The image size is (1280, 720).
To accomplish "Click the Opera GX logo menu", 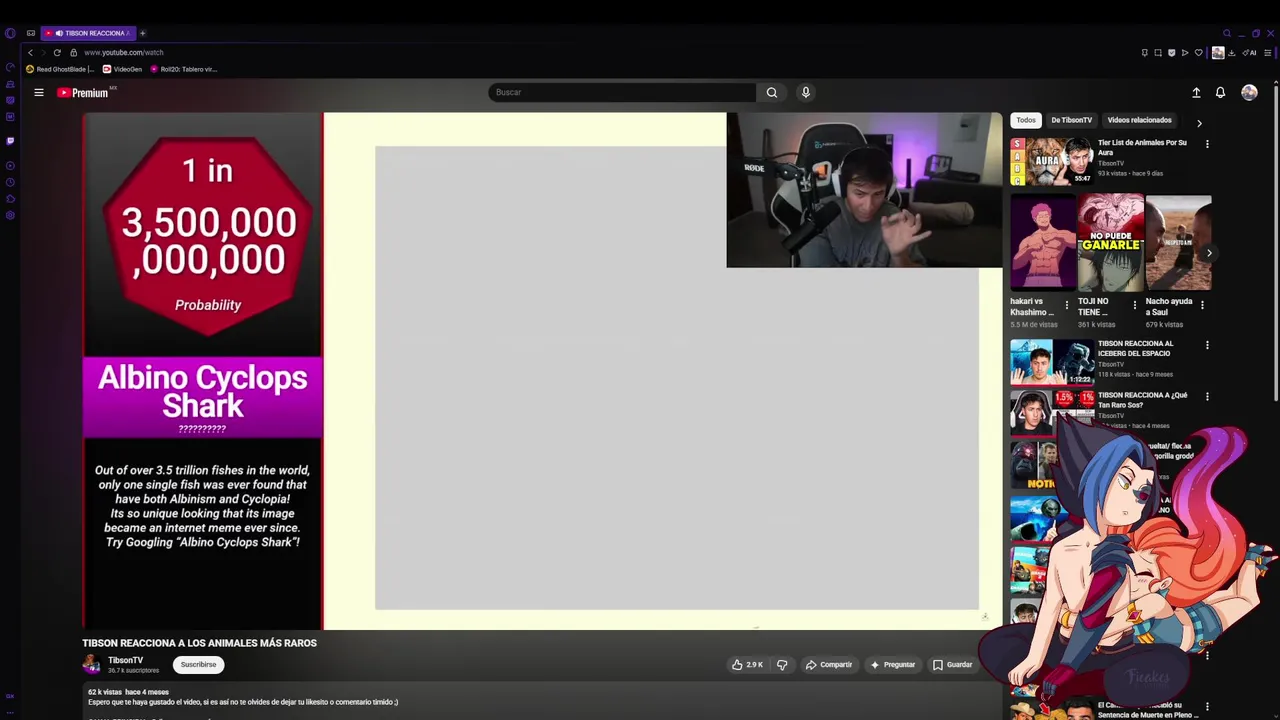I will [10, 33].
